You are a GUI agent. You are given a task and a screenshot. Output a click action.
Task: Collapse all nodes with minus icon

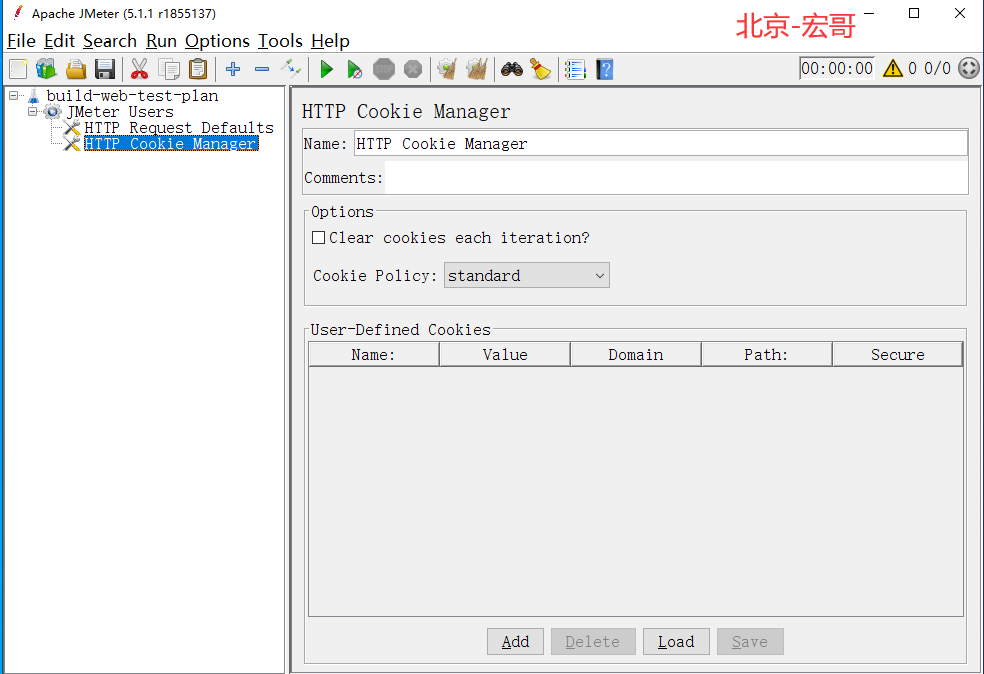coord(262,69)
